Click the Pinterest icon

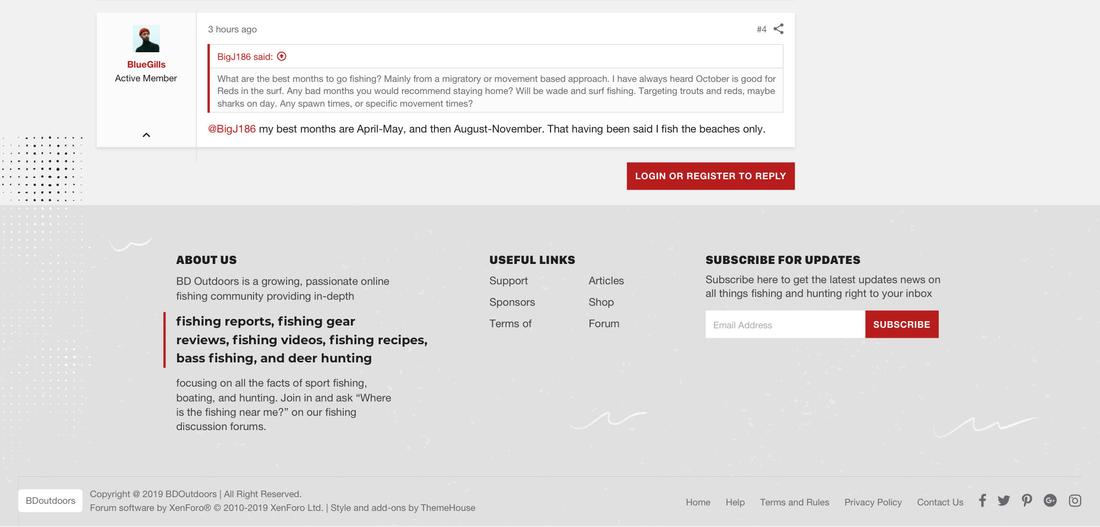tap(1027, 501)
